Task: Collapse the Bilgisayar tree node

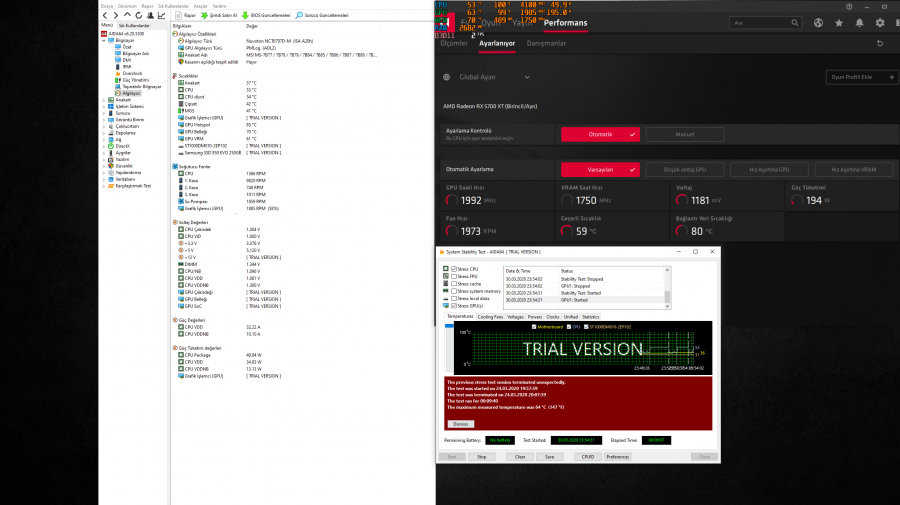Action: tap(104, 41)
